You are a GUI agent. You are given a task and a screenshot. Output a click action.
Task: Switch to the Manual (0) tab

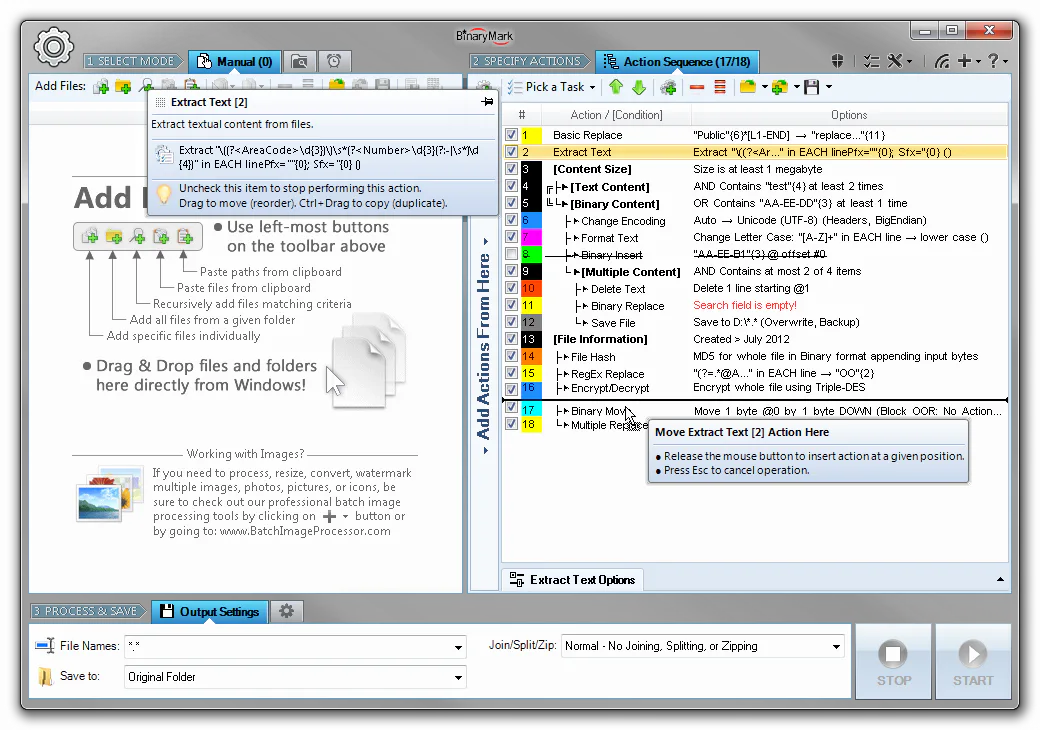[x=235, y=62]
